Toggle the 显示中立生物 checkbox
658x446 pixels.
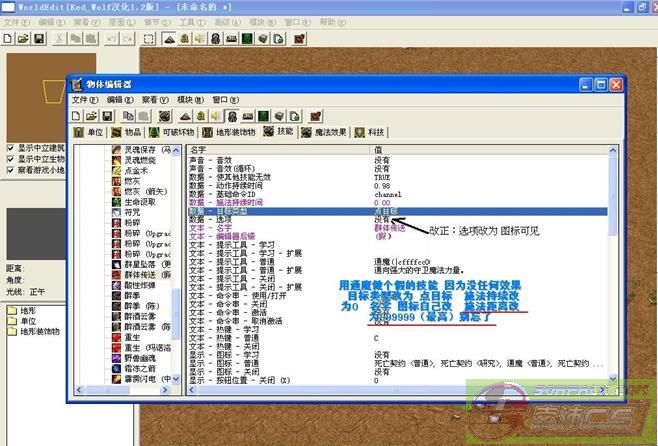click(10, 158)
